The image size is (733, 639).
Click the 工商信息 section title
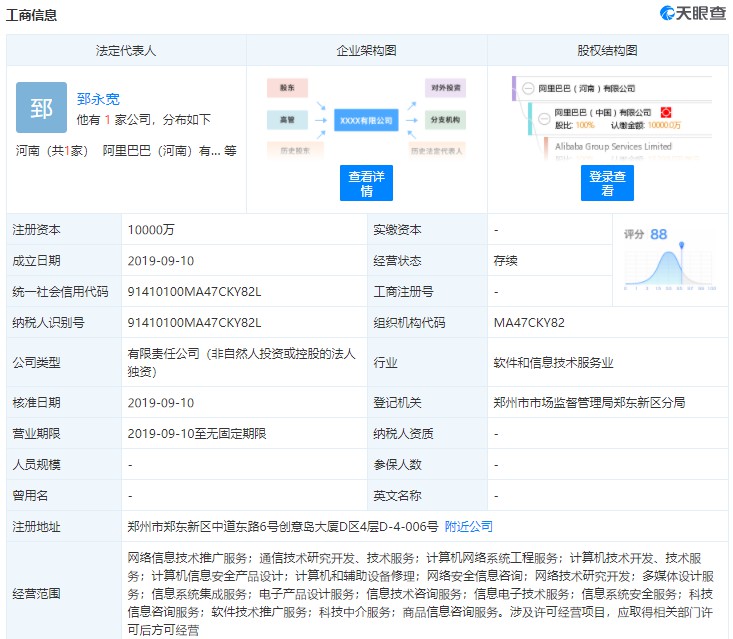coord(31,15)
